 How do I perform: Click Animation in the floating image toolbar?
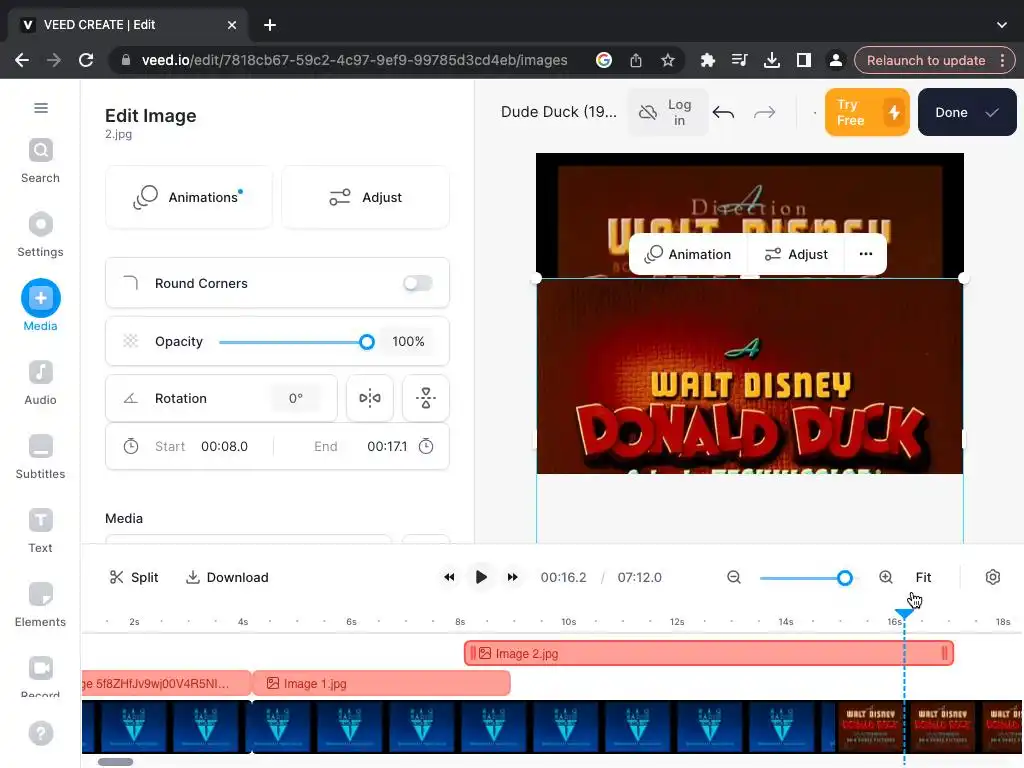pos(688,254)
